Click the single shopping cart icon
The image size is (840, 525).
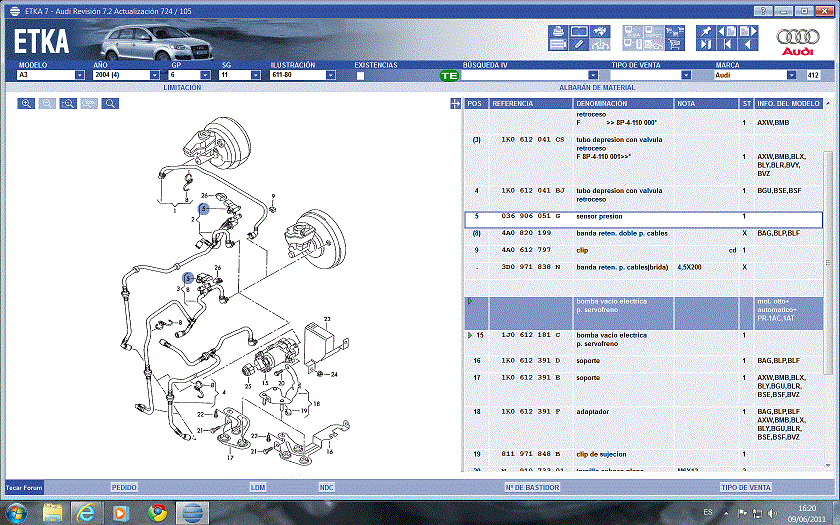click(x=674, y=44)
